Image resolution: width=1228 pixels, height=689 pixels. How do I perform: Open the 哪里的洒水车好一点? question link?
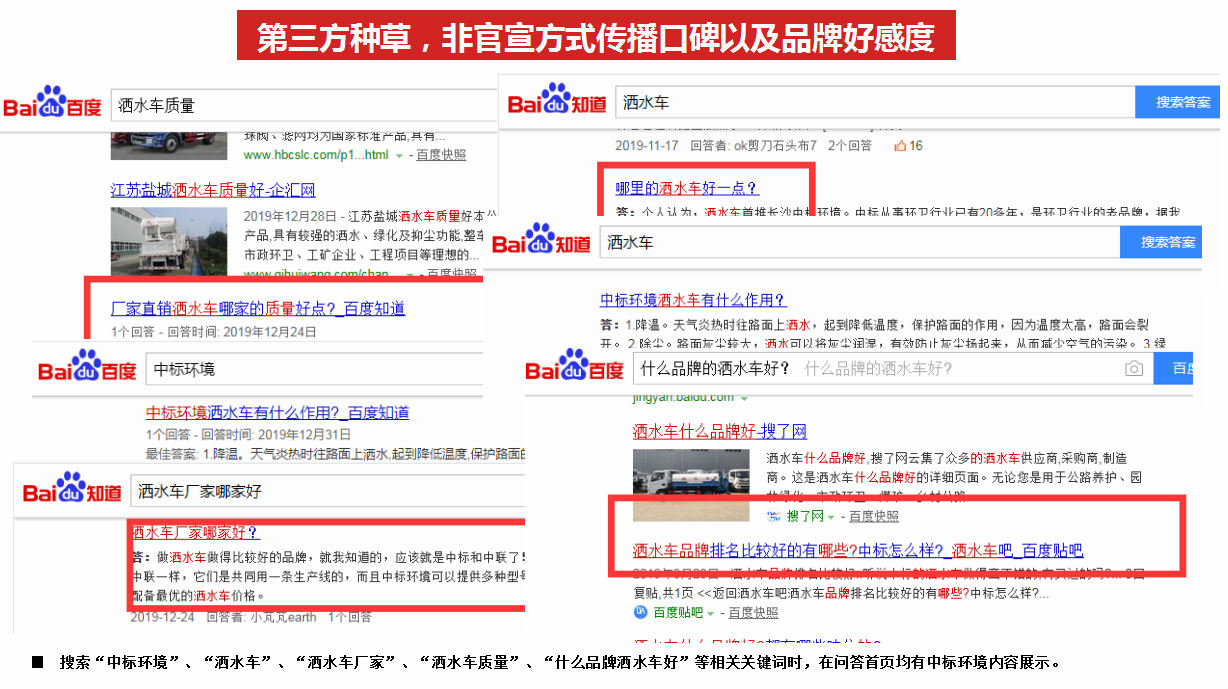click(687, 188)
